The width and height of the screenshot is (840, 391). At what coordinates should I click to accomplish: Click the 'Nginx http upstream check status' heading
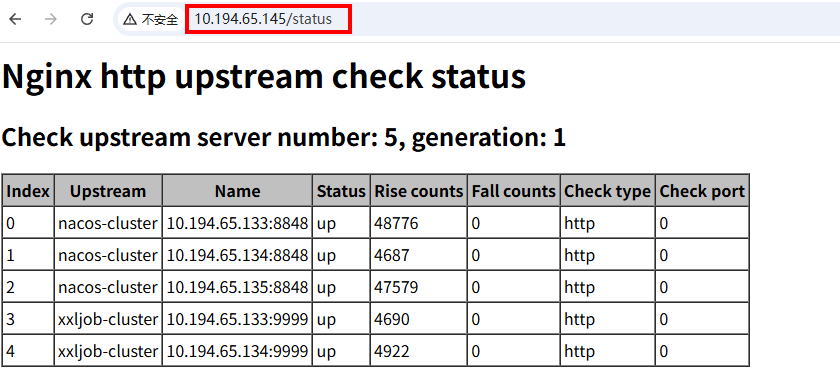coord(264,76)
